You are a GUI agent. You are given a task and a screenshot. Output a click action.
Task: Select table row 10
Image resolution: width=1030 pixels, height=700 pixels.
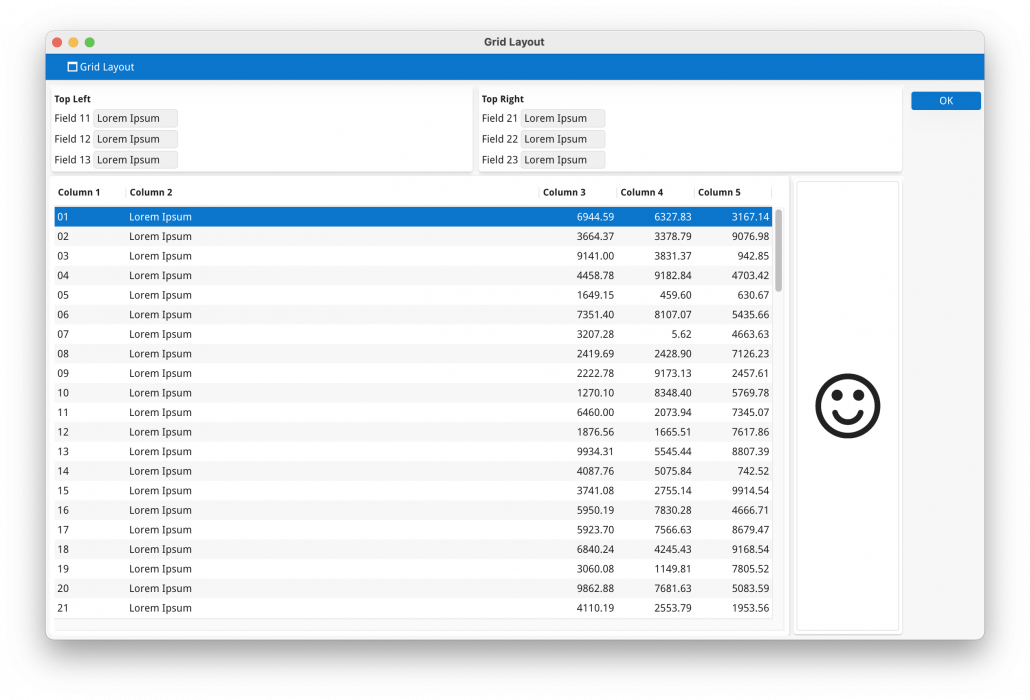(300, 393)
